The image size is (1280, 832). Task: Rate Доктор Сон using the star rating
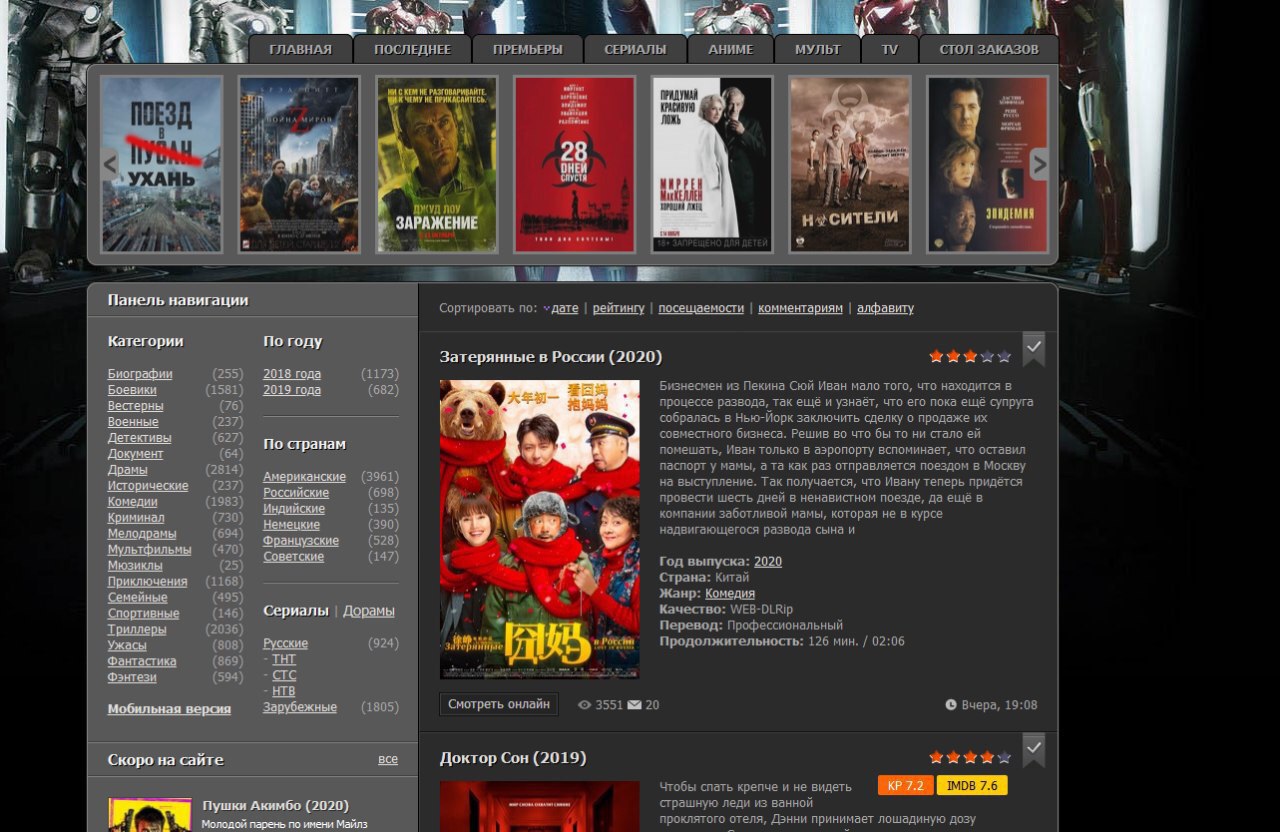970,757
